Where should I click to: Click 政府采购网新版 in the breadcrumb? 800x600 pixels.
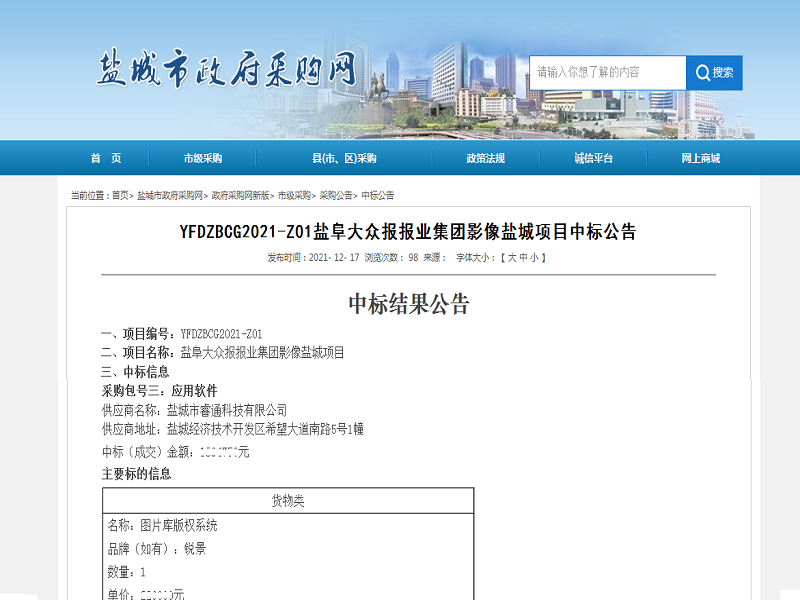click(242, 196)
